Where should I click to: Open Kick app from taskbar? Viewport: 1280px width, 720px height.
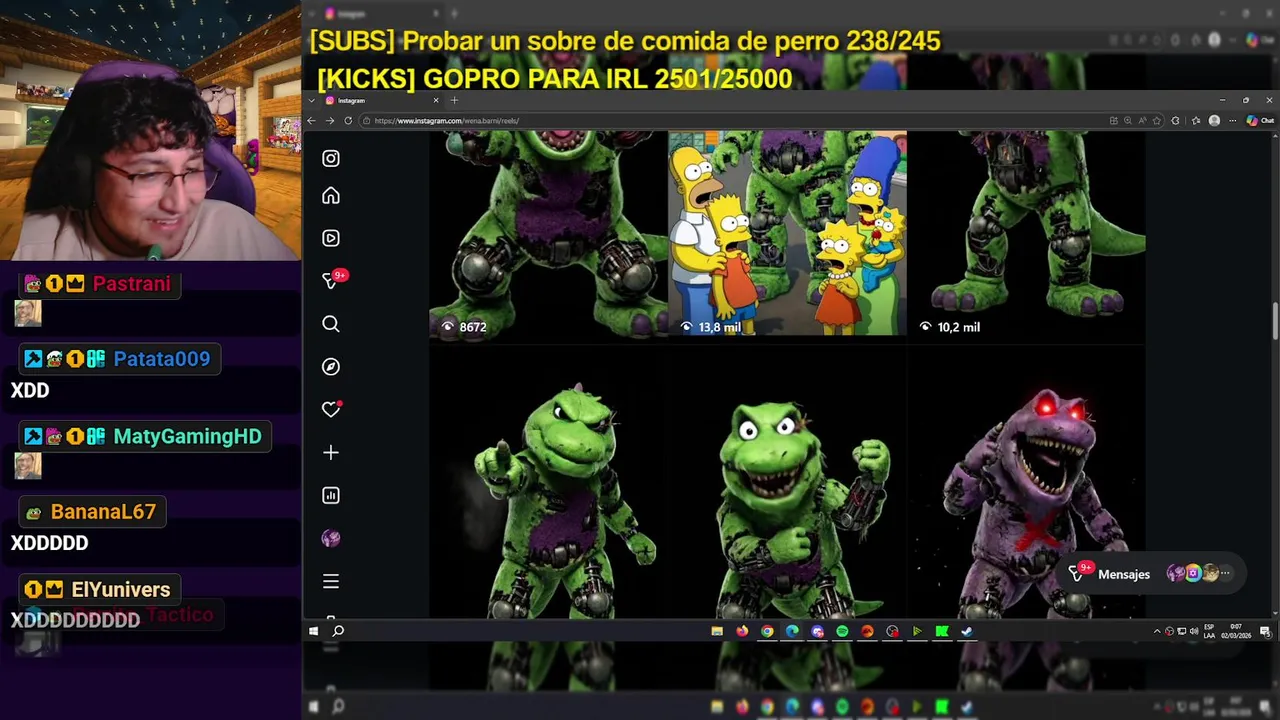coord(942,631)
